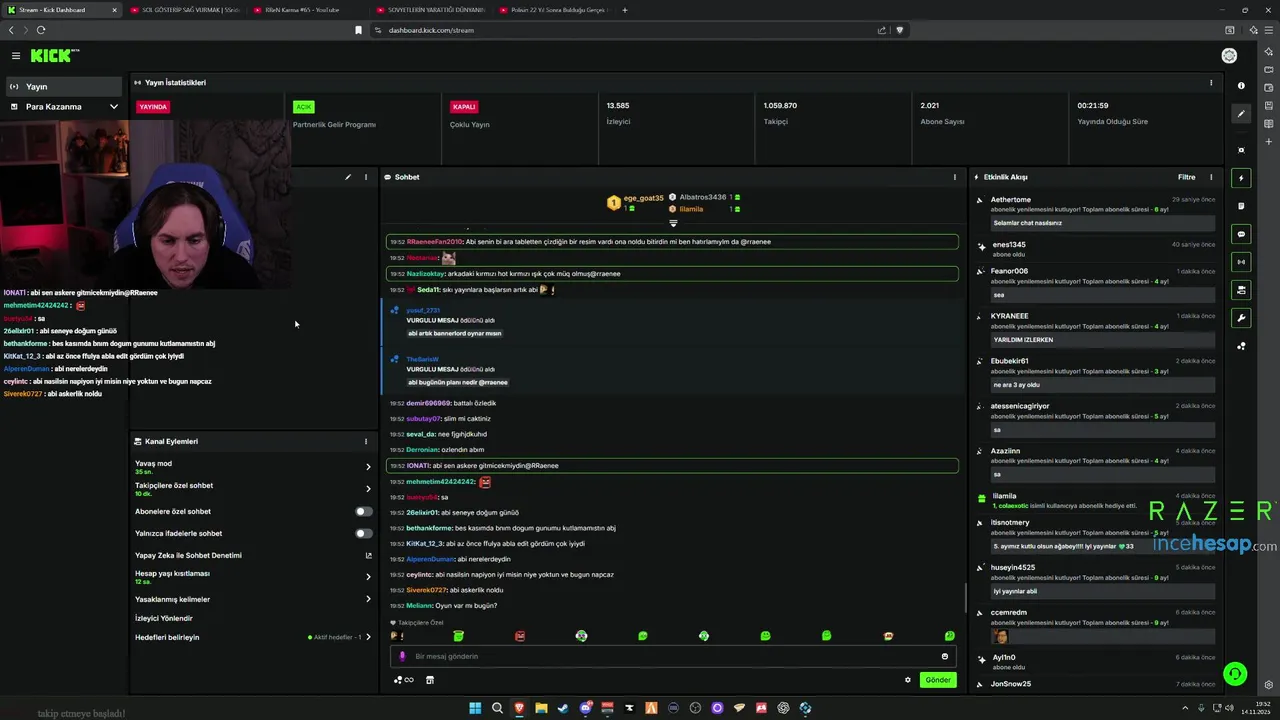Image resolution: width=1280 pixels, height=720 pixels.
Task: Click username Aethertome in activity feed
Action: click(1011, 200)
